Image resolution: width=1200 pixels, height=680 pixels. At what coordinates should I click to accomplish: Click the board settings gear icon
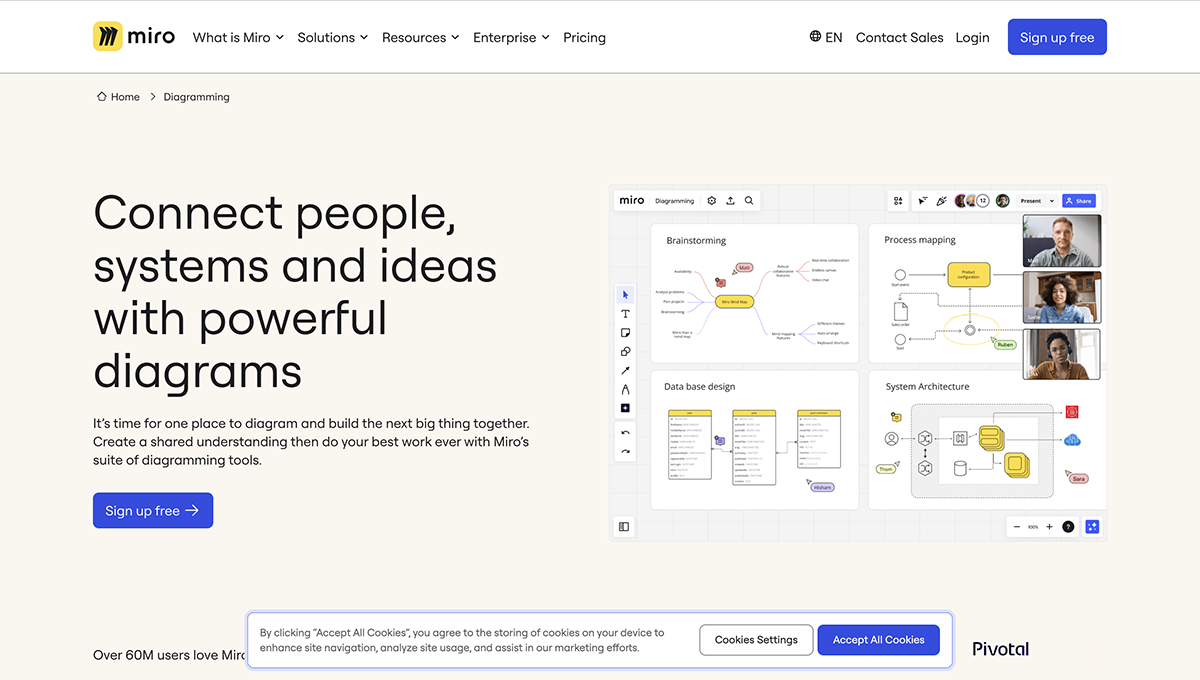point(712,201)
